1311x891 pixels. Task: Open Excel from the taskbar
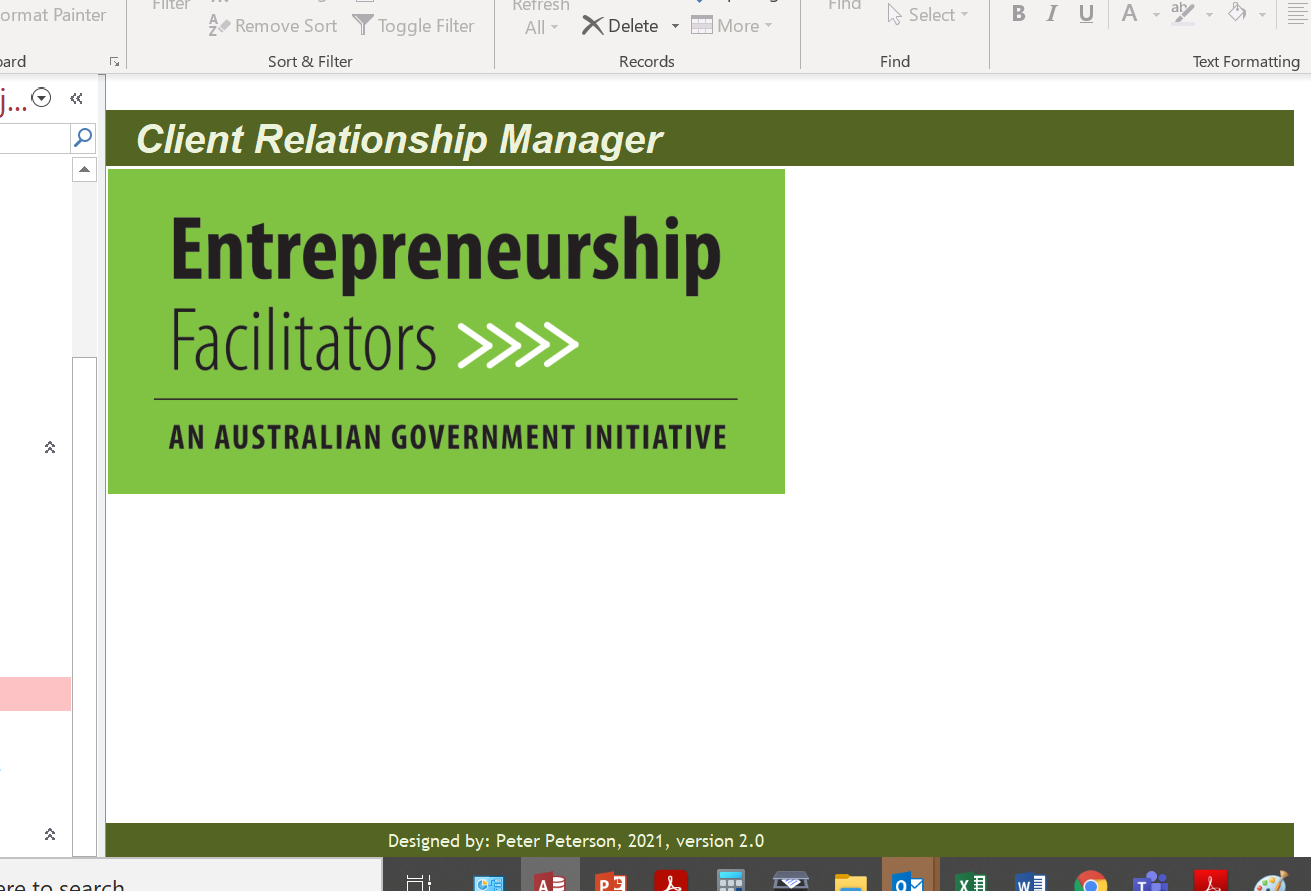point(970,882)
